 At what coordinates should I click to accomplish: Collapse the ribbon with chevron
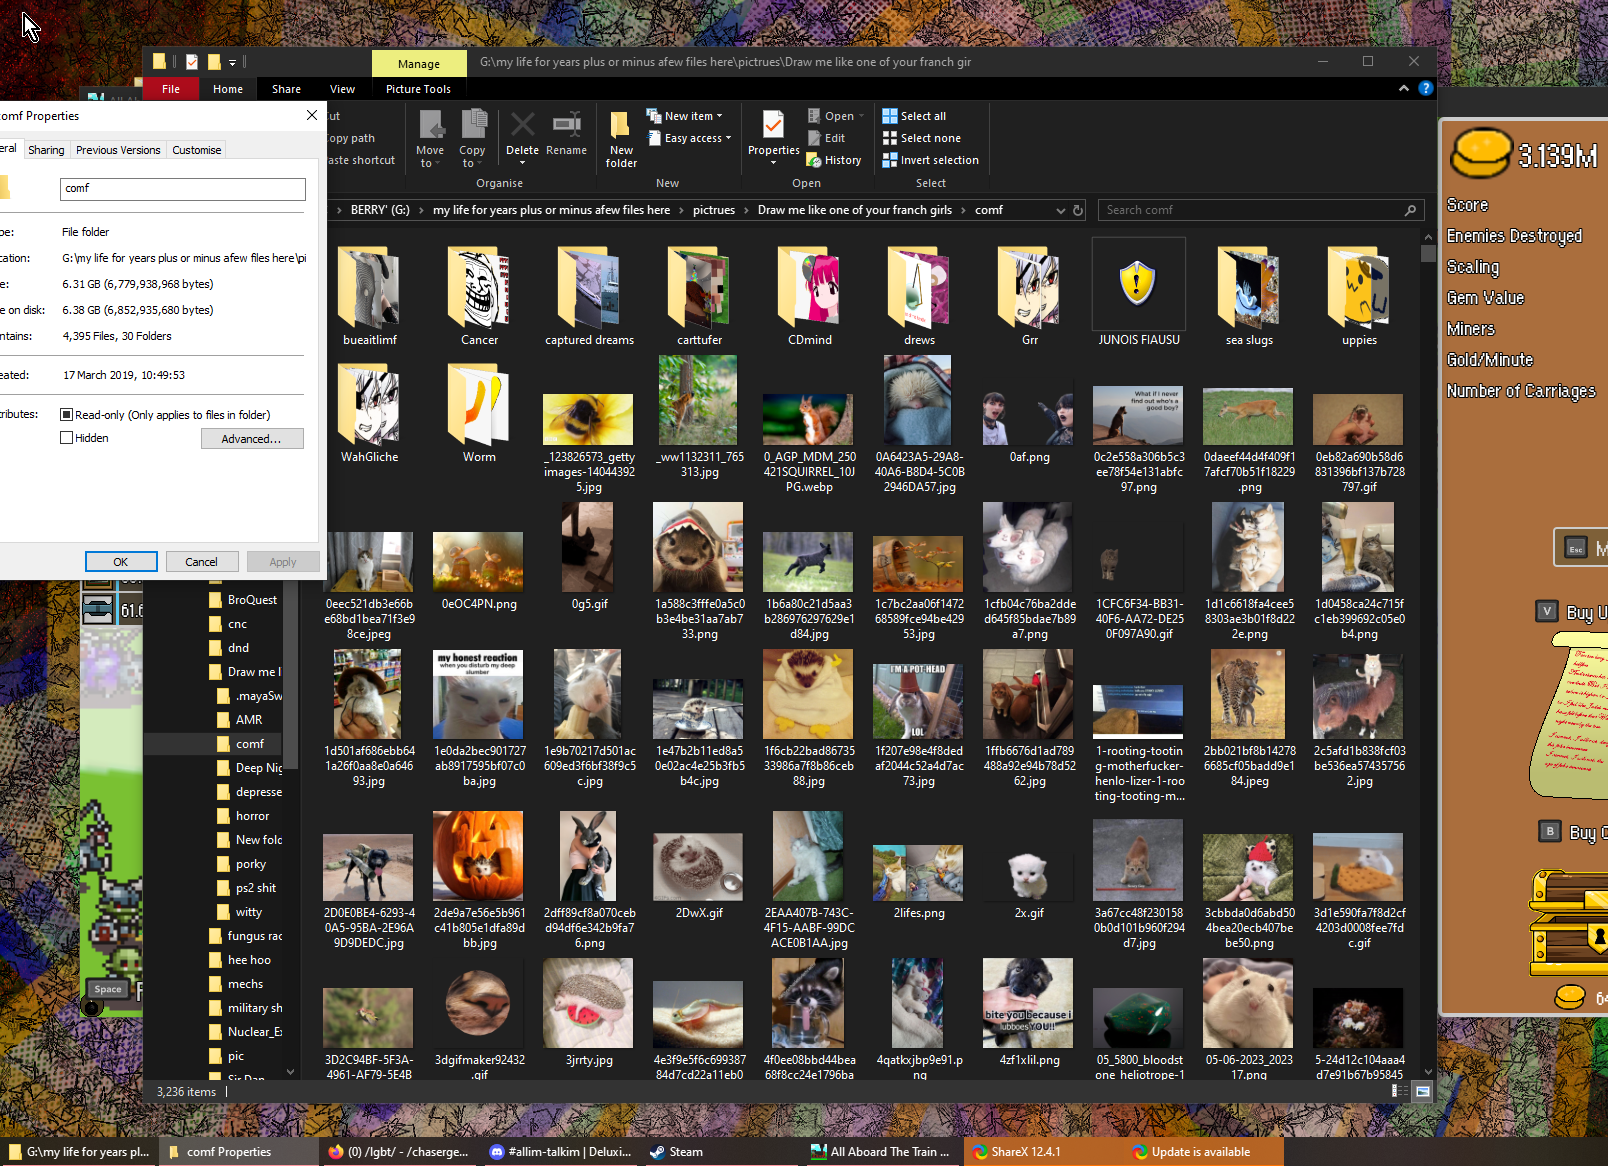1404,88
